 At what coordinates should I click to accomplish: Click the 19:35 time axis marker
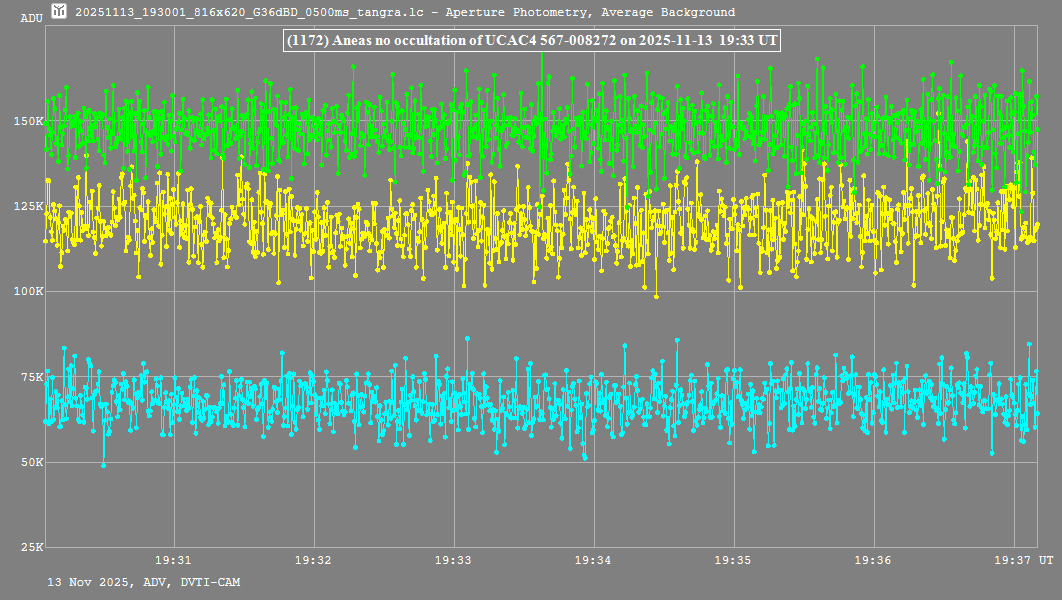pos(734,561)
